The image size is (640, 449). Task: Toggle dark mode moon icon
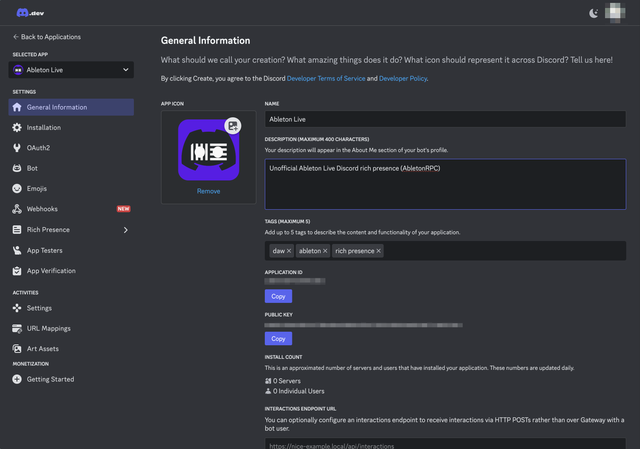pyautogui.click(x=593, y=13)
